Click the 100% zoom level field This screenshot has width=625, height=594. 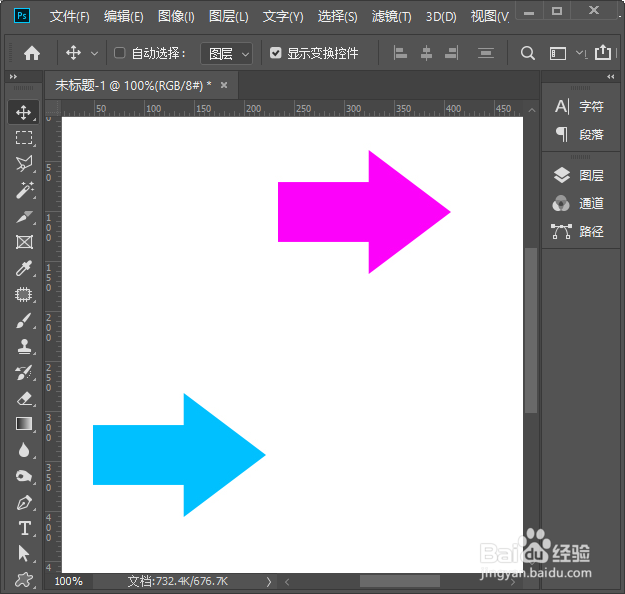coord(69,581)
